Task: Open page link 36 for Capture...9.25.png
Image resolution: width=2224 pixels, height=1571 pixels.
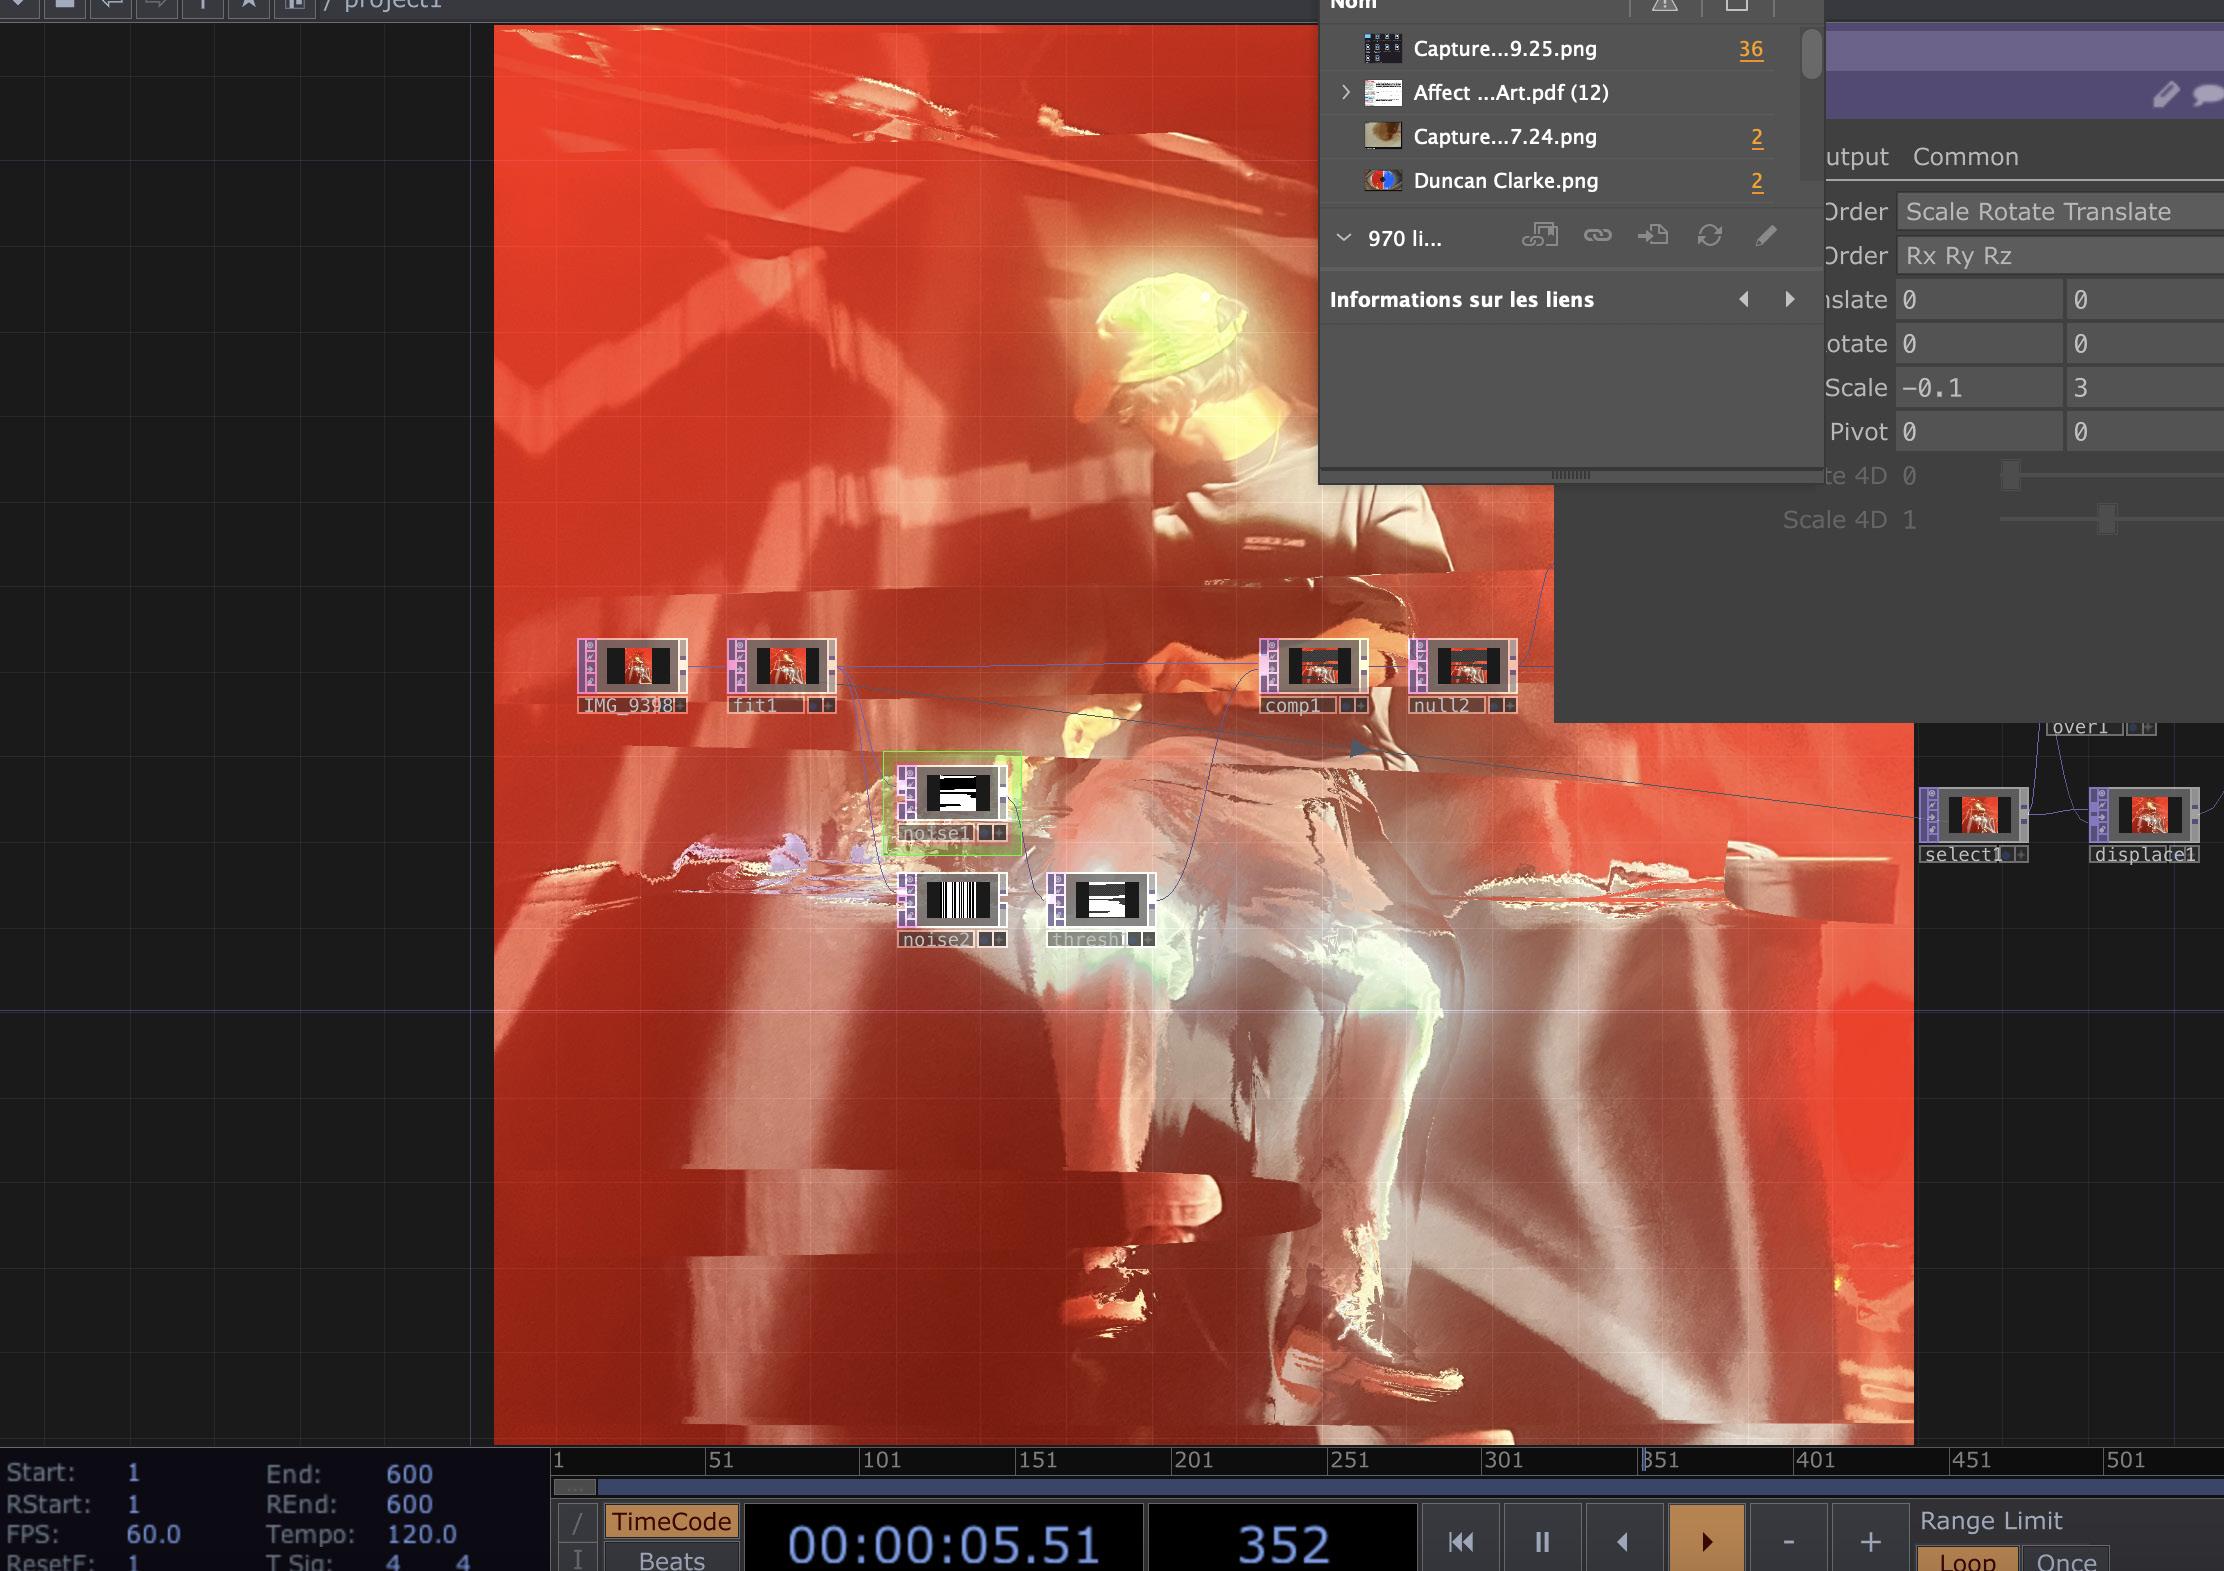Action: tap(1750, 49)
